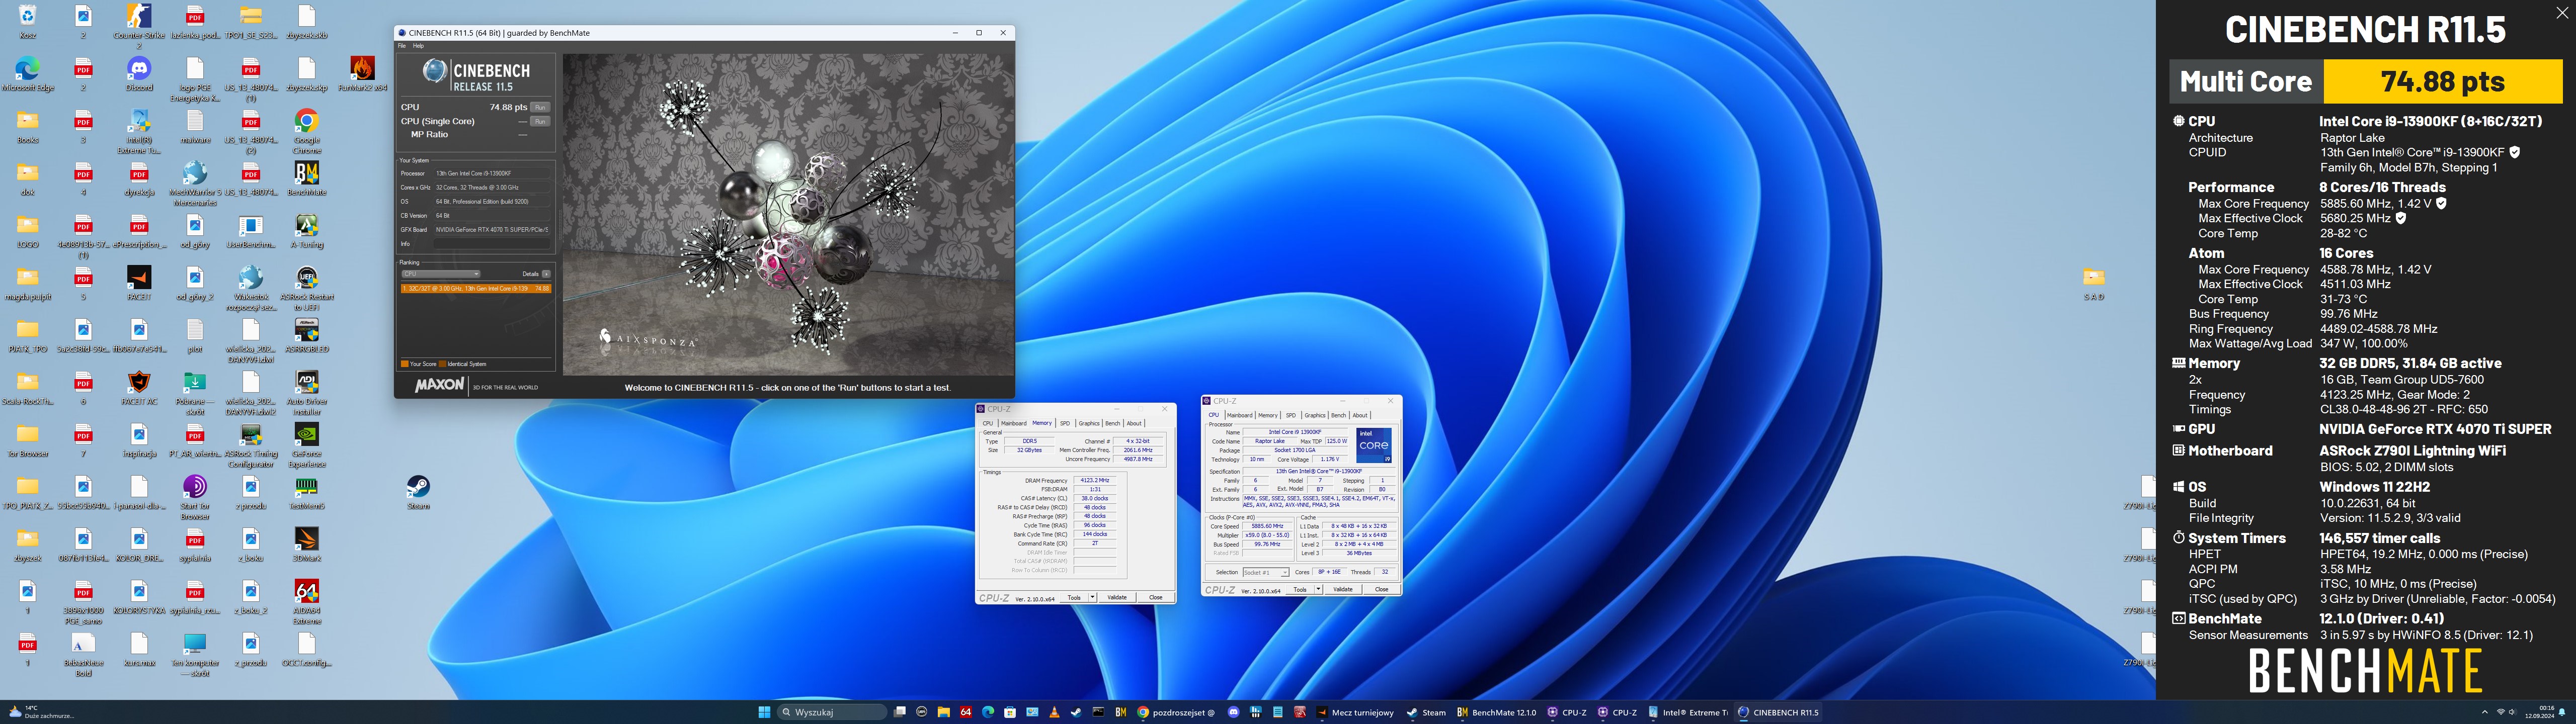This screenshot has width=2576, height=724.
Task: Open the Help menu in Cinebench
Action: [x=418, y=46]
